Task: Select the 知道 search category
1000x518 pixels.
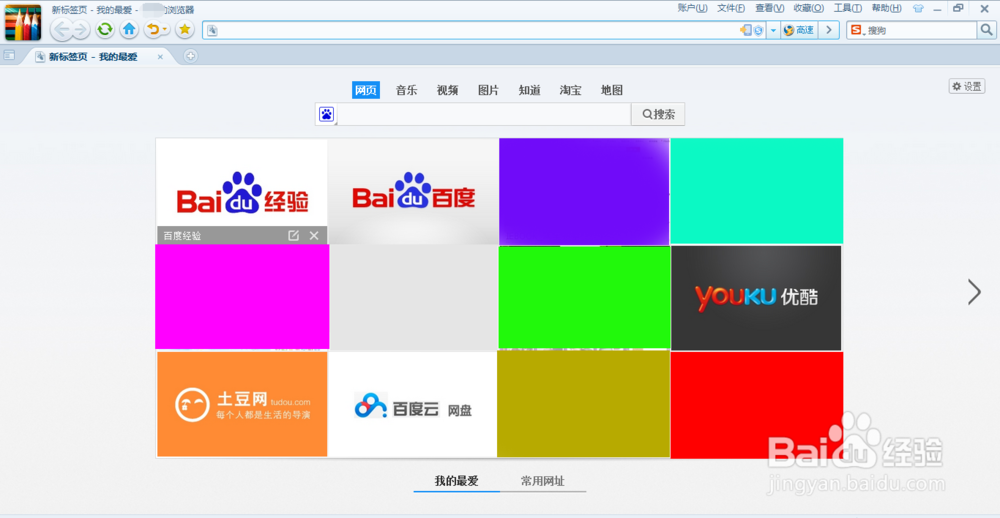Action: [529, 90]
